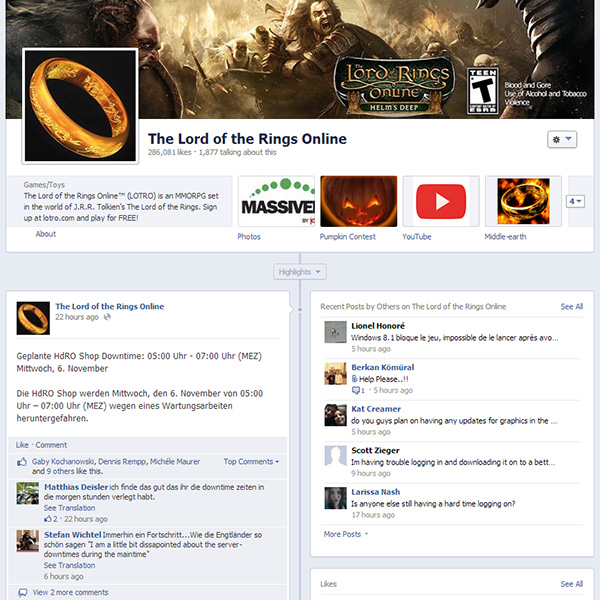Click the comment's 2 likes thumb icon

click(x=48, y=519)
